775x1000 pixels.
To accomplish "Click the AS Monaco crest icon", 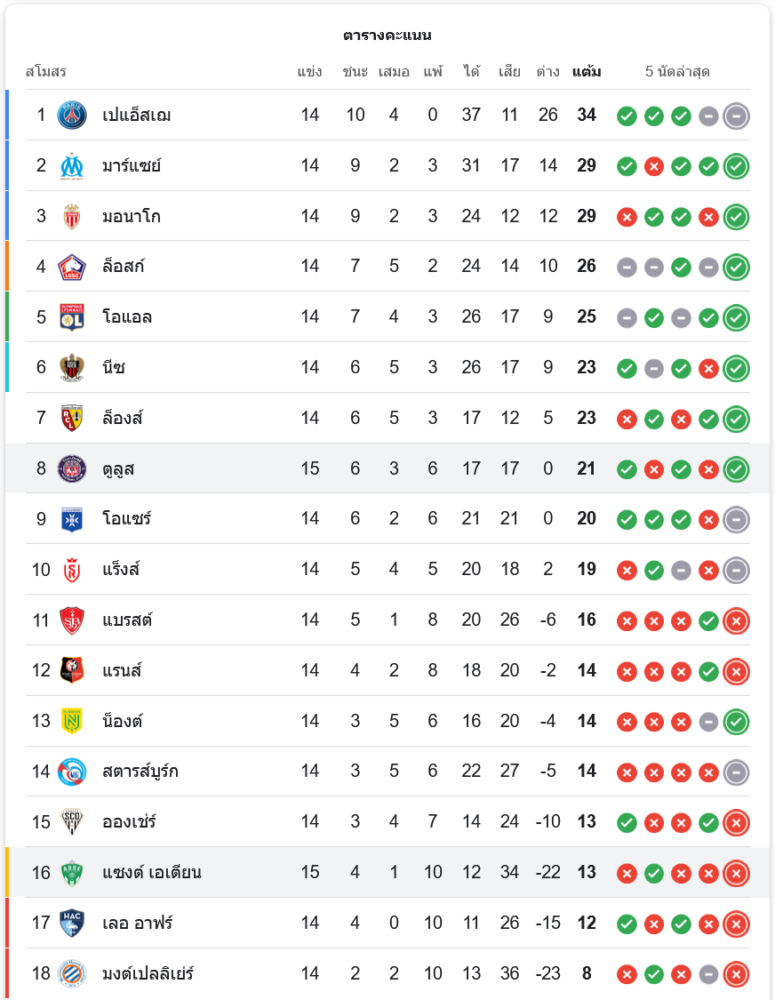I will [x=72, y=216].
